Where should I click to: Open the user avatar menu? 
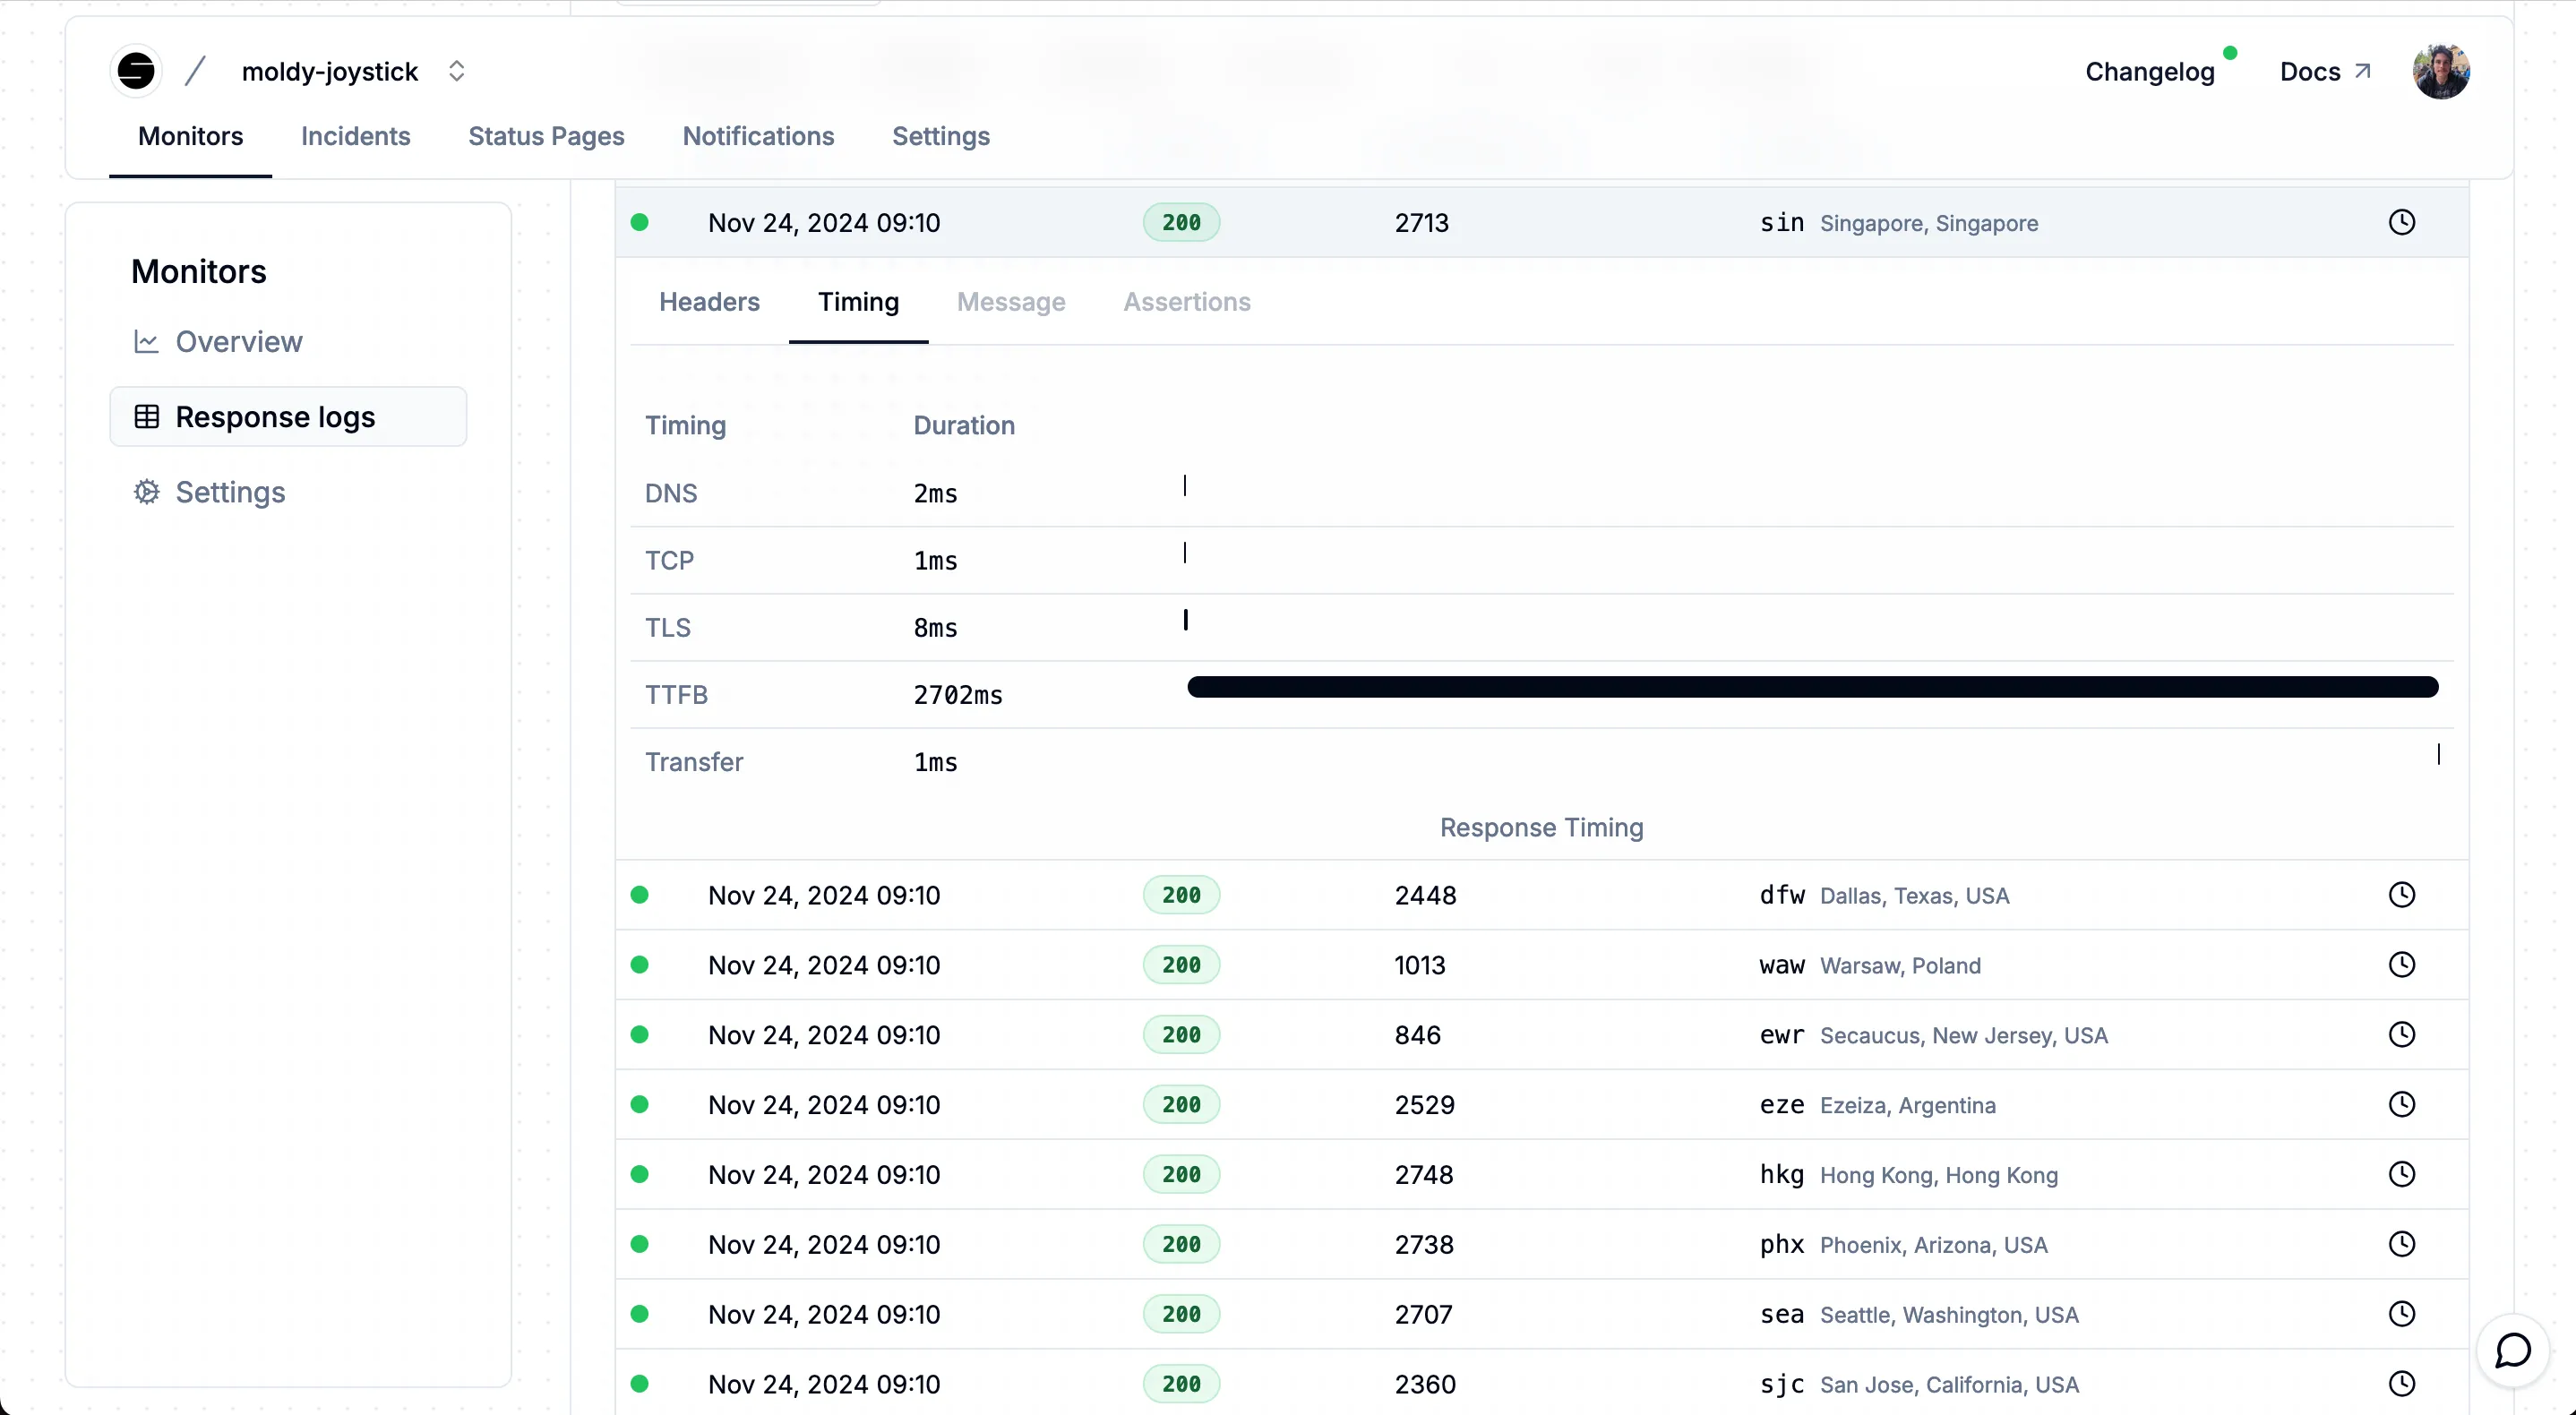pyautogui.click(x=2440, y=71)
